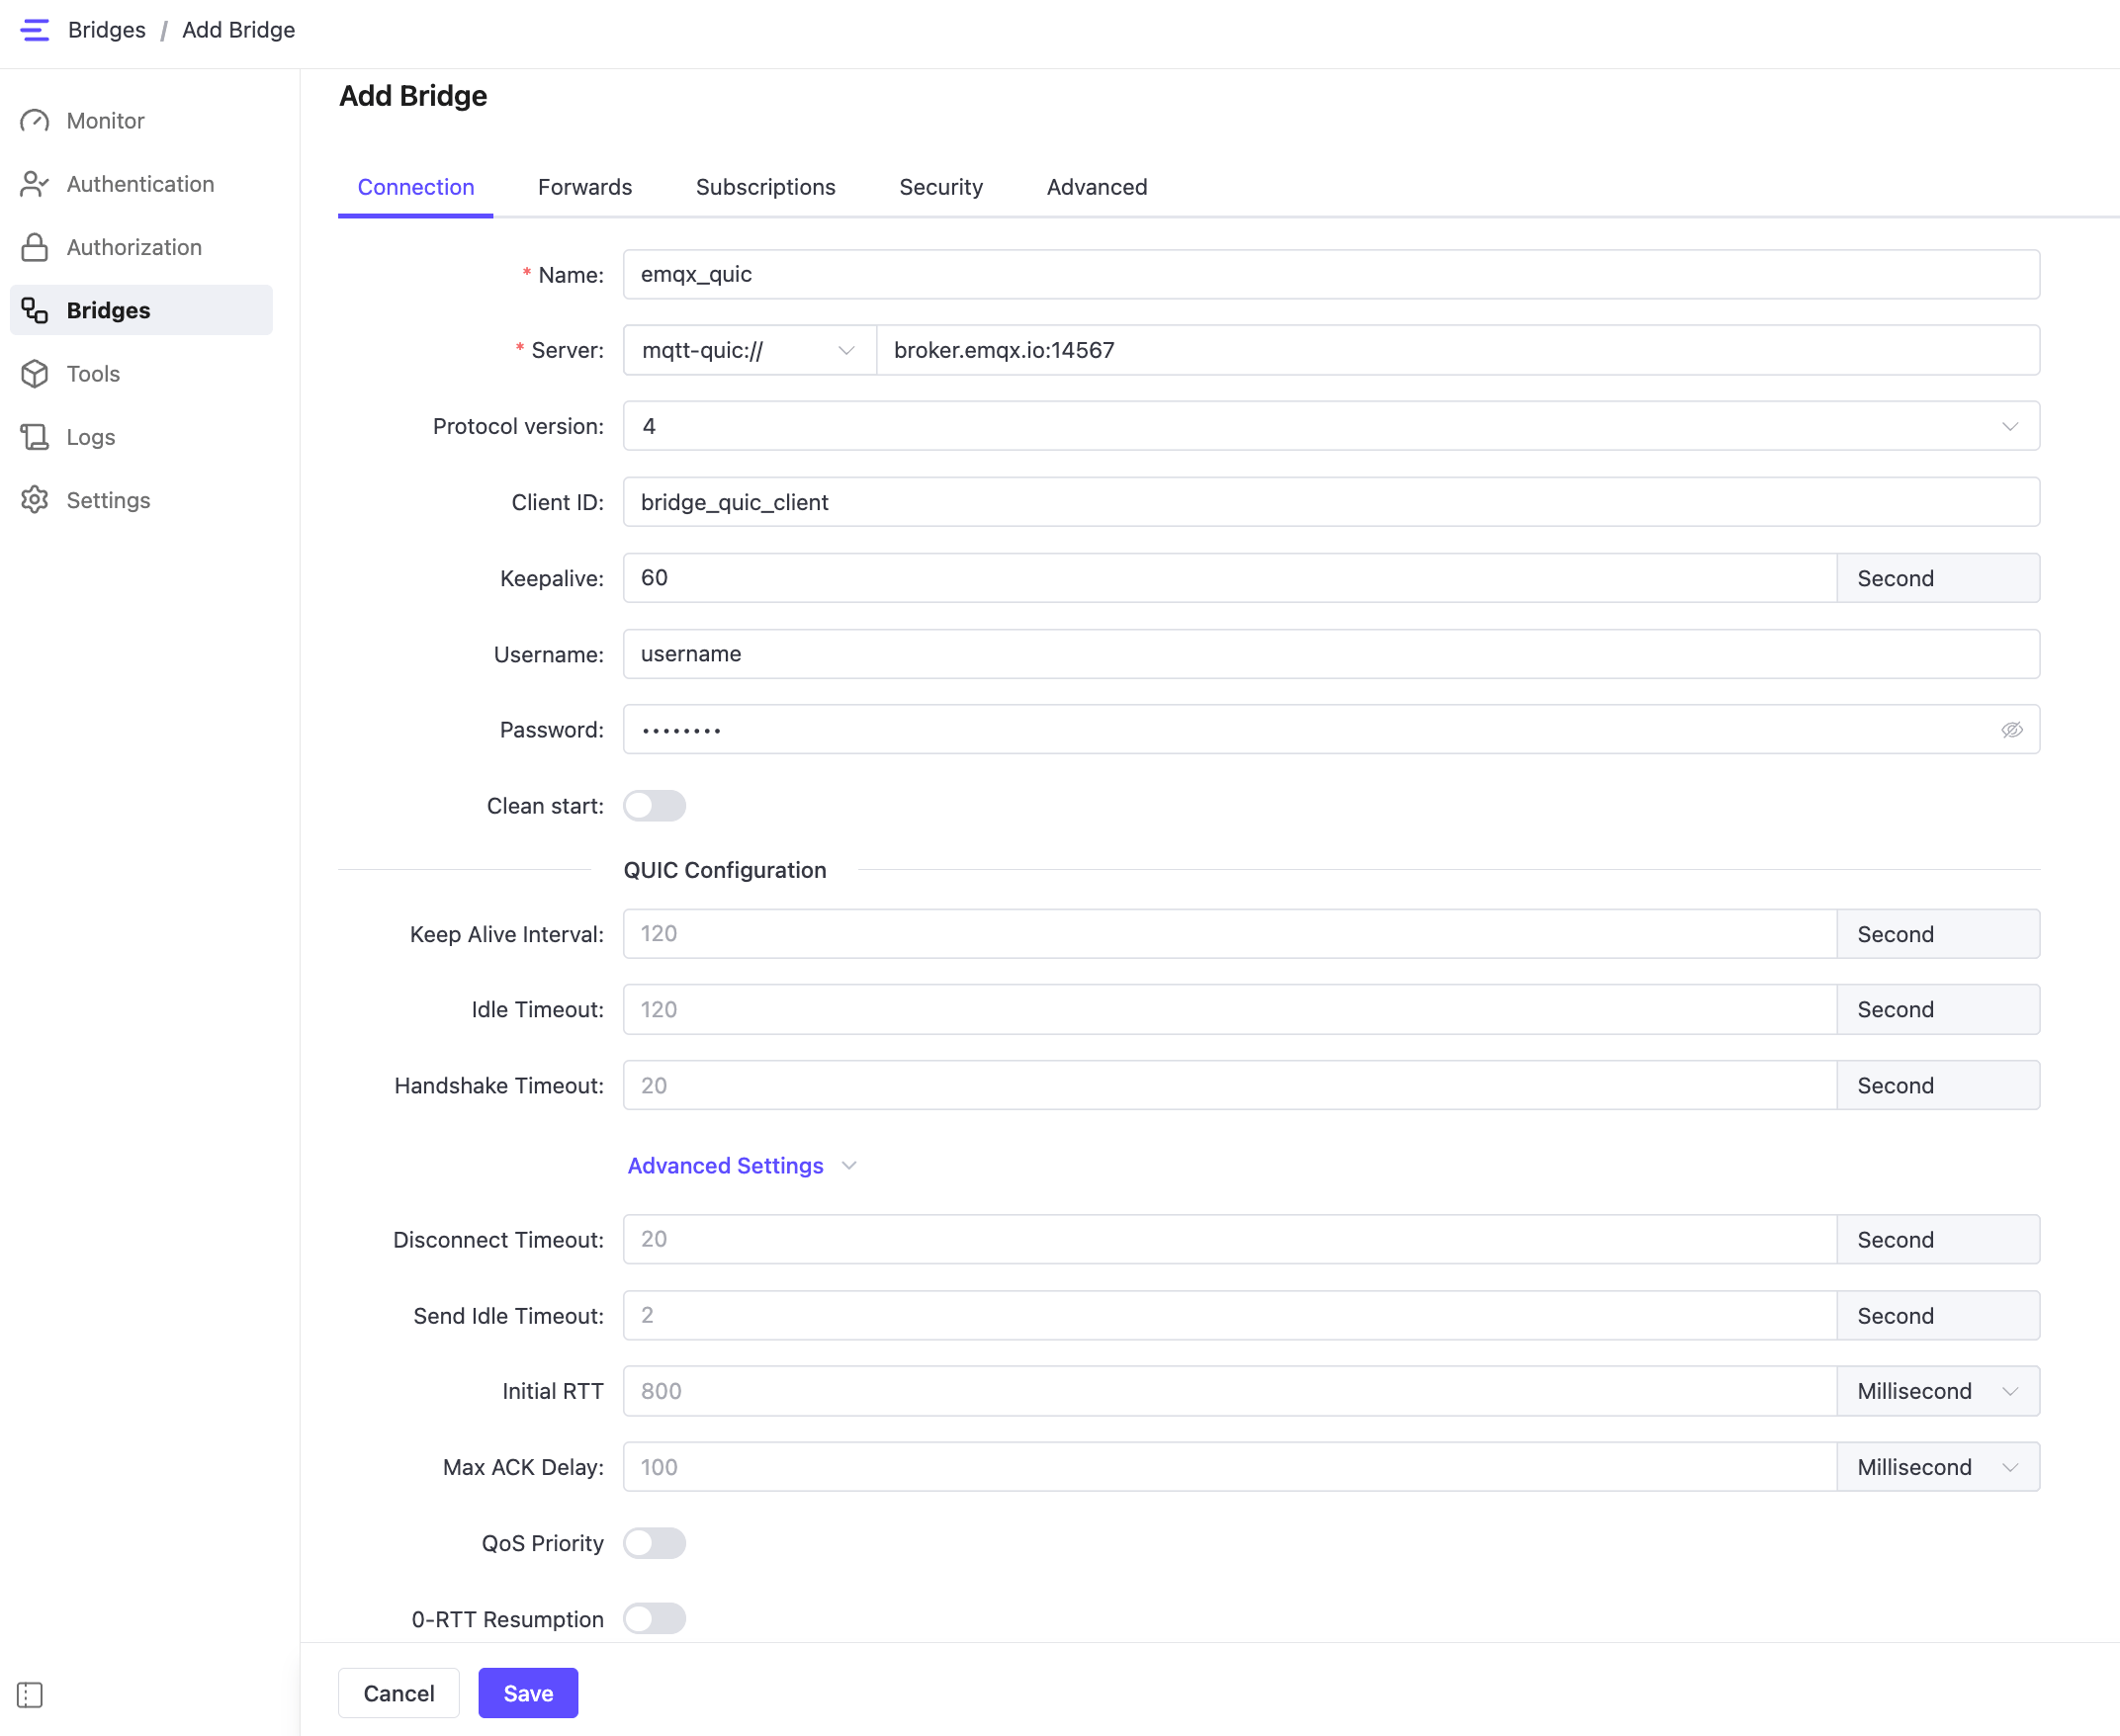The height and width of the screenshot is (1736, 2120).
Task: Toggle the Clean start switch
Action: 654,806
